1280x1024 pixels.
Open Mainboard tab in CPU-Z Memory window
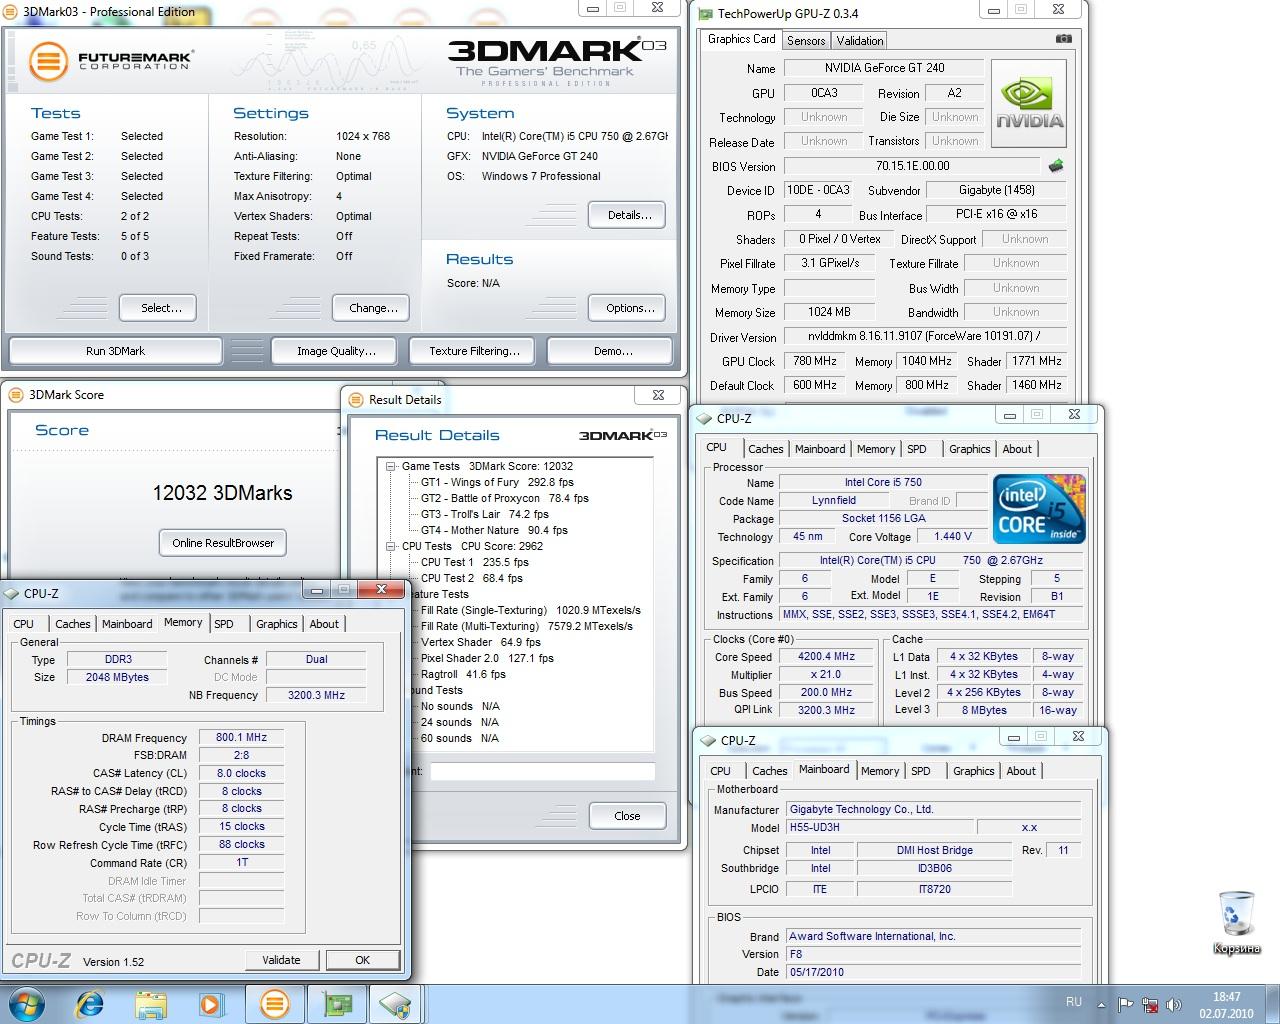click(127, 624)
